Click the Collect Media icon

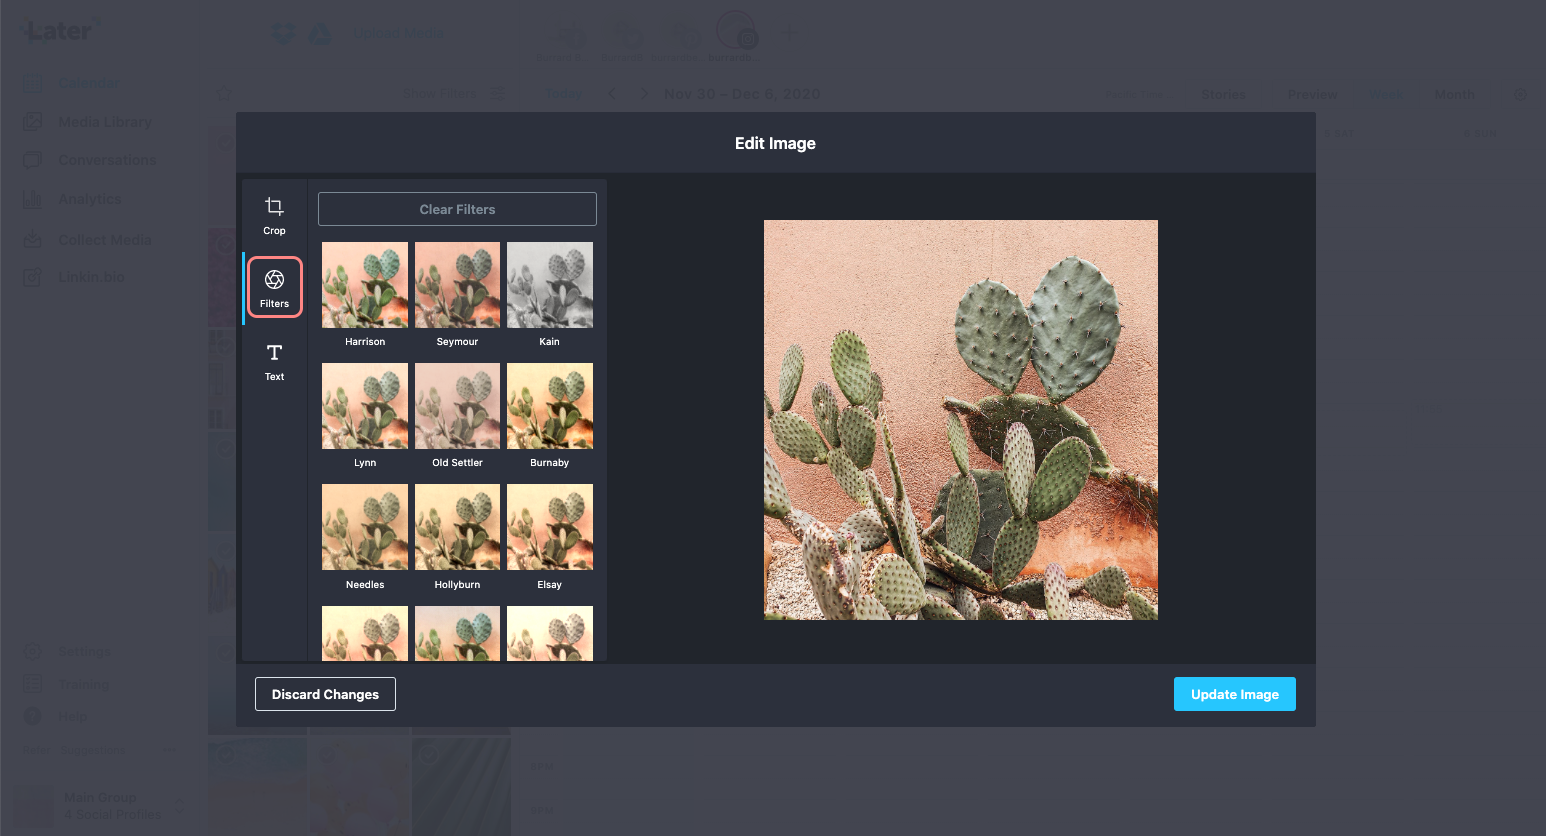32,240
